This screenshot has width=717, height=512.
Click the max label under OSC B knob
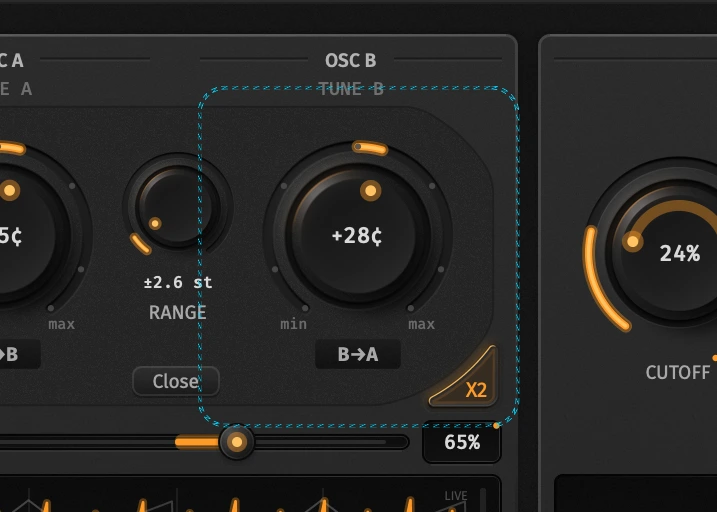coord(421,324)
